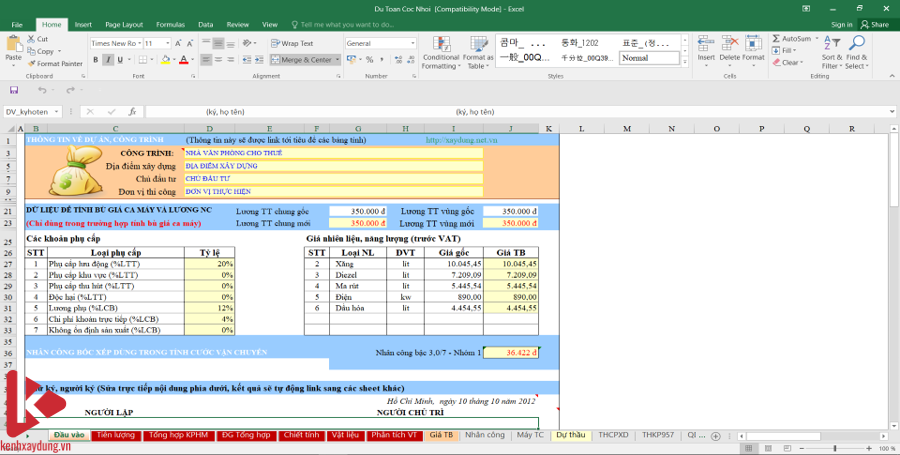Switch to the Page Layout ribbon tab
Image resolution: width=900 pixels, height=455 pixels.
pyautogui.click(x=123, y=23)
